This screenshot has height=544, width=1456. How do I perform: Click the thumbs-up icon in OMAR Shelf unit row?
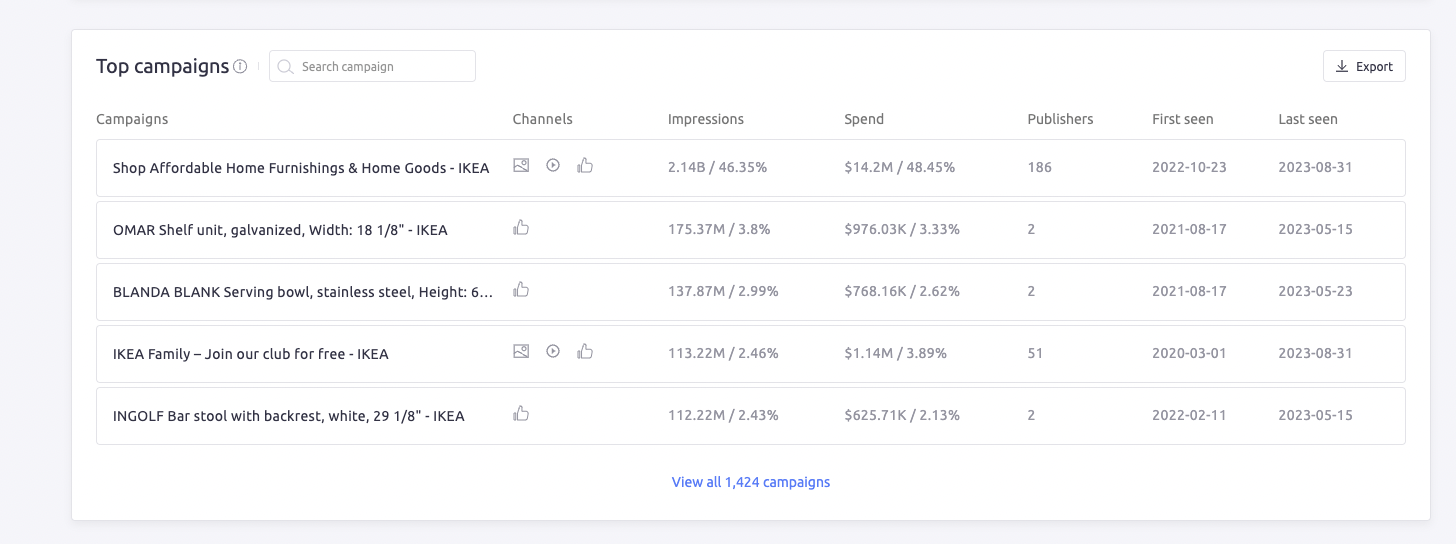pos(520,228)
